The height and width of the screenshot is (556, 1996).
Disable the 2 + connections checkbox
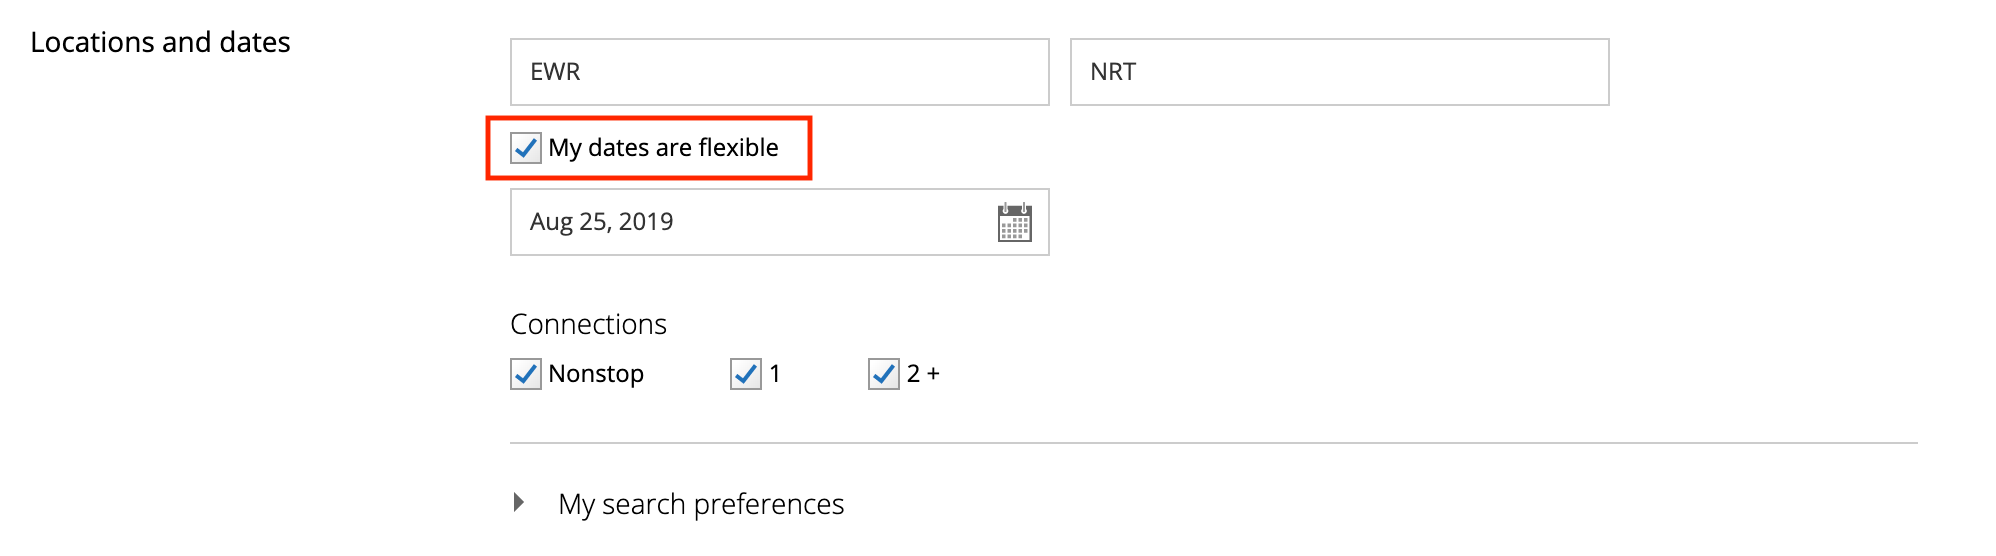tap(884, 374)
